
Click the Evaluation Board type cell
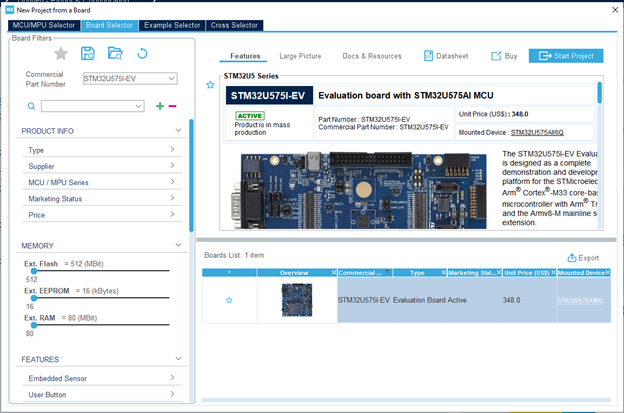click(419, 300)
